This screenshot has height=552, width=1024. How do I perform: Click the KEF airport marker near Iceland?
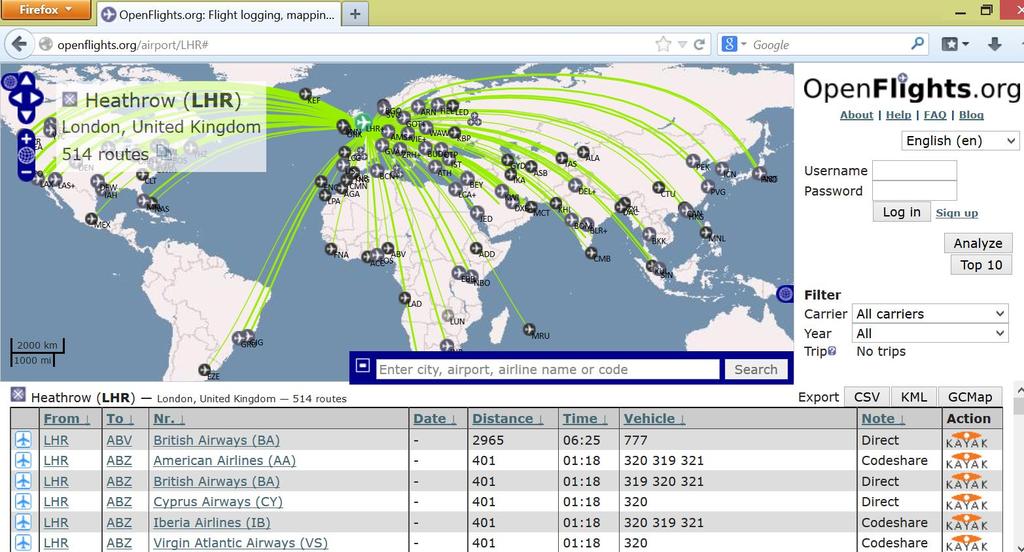(305, 95)
